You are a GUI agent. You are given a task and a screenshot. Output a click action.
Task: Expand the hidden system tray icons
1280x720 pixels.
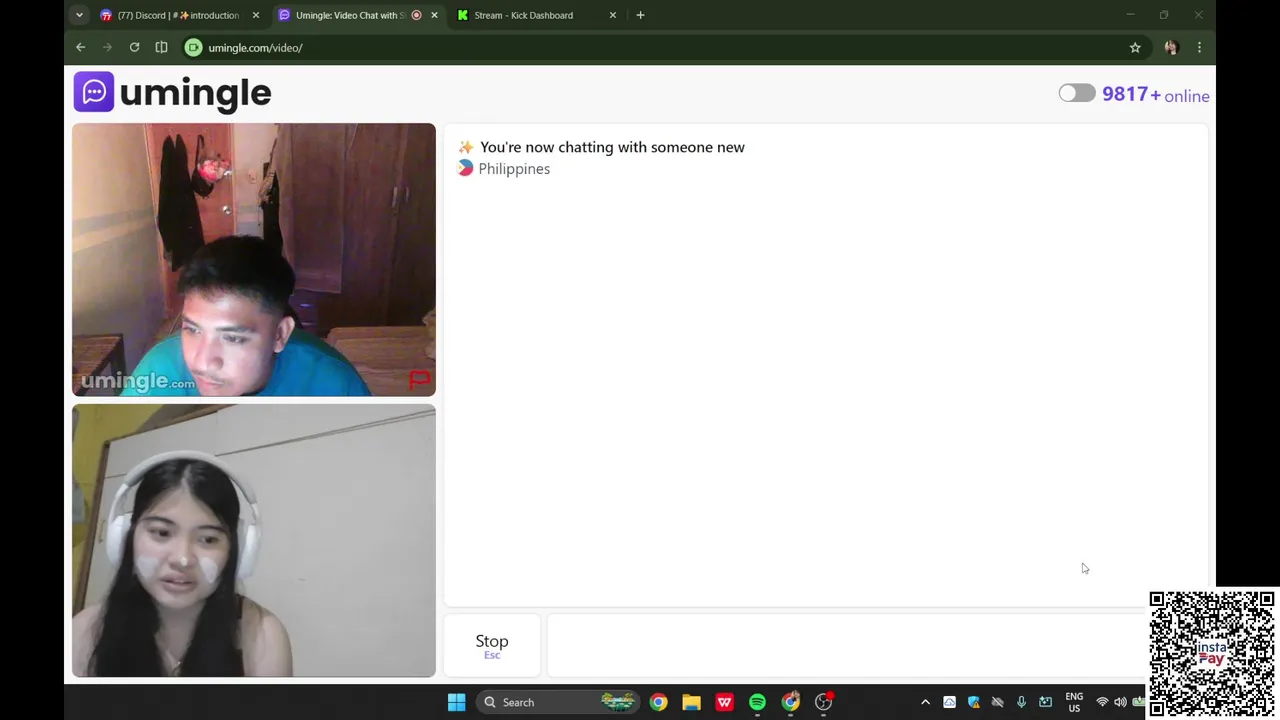(x=925, y=702)
